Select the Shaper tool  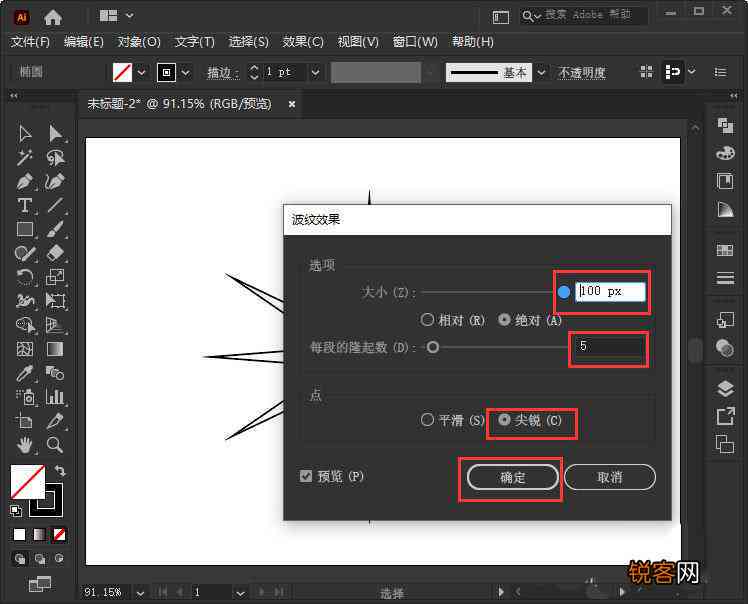pos(25,253)
